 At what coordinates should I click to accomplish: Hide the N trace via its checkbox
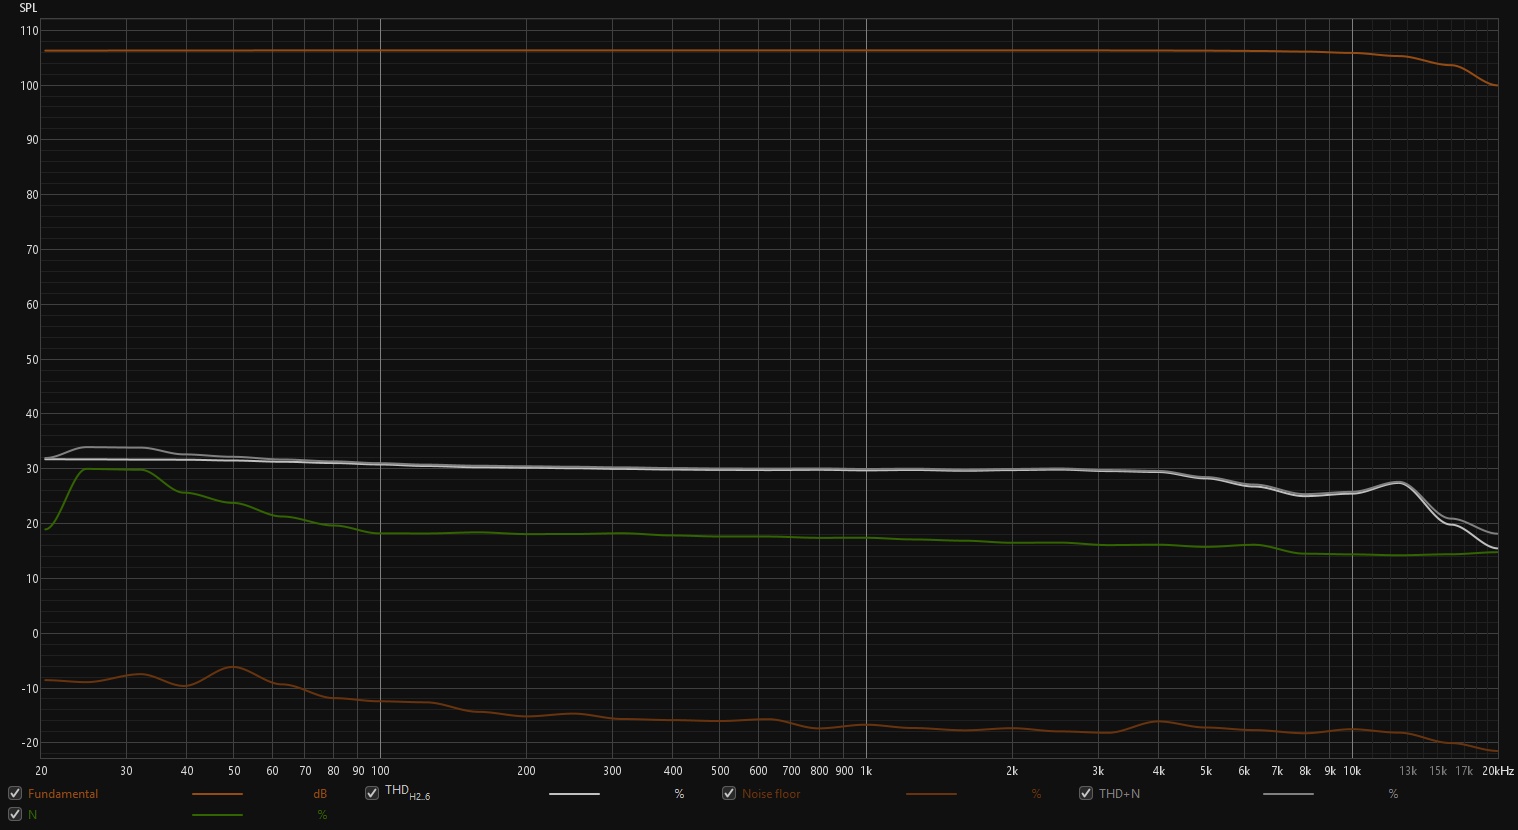click(15, 815)
